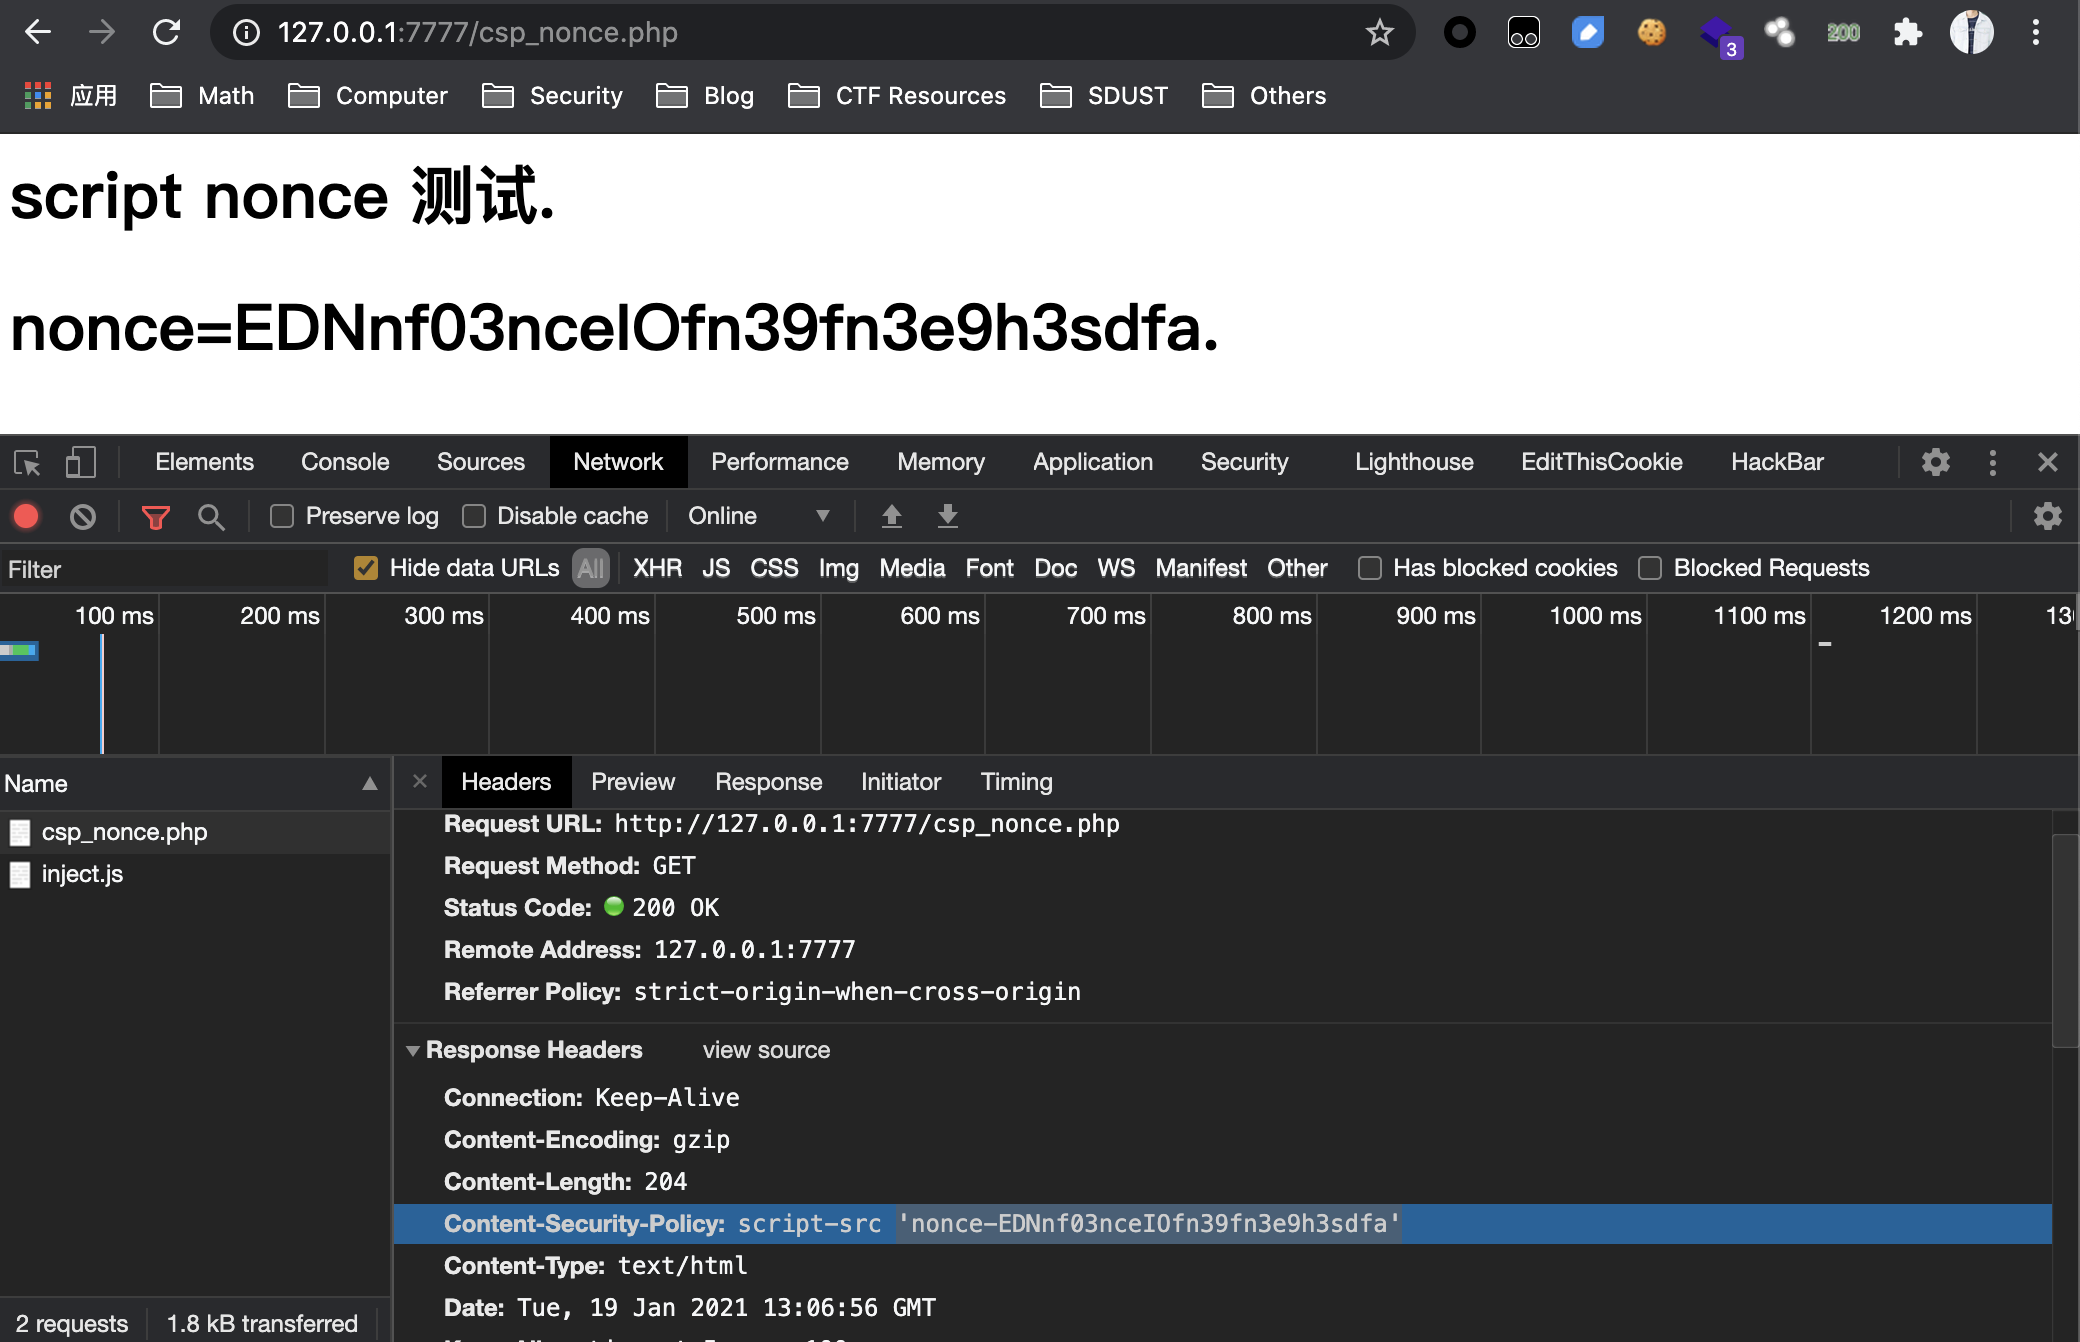Switch to the Console tab
The width and height of the screenshot is (2080, 1342).
tap(345, 462)
